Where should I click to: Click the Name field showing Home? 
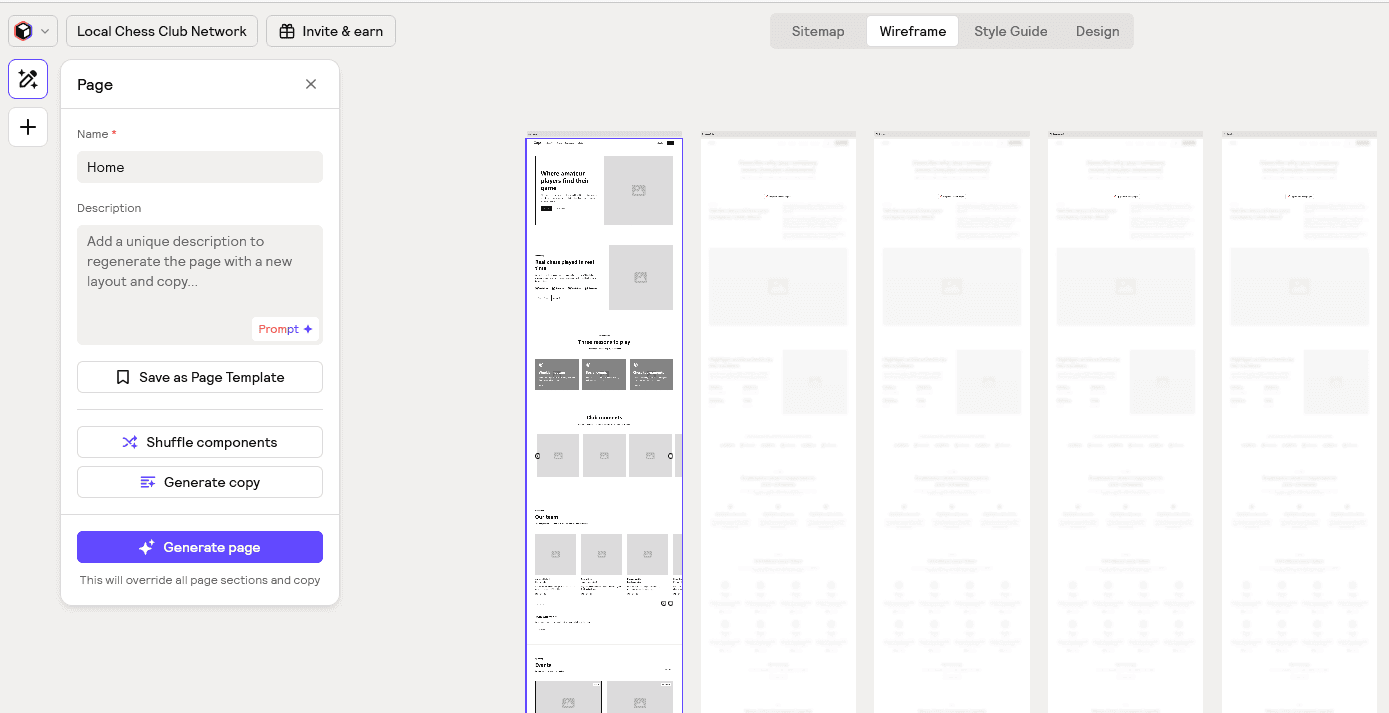(199, 167)
